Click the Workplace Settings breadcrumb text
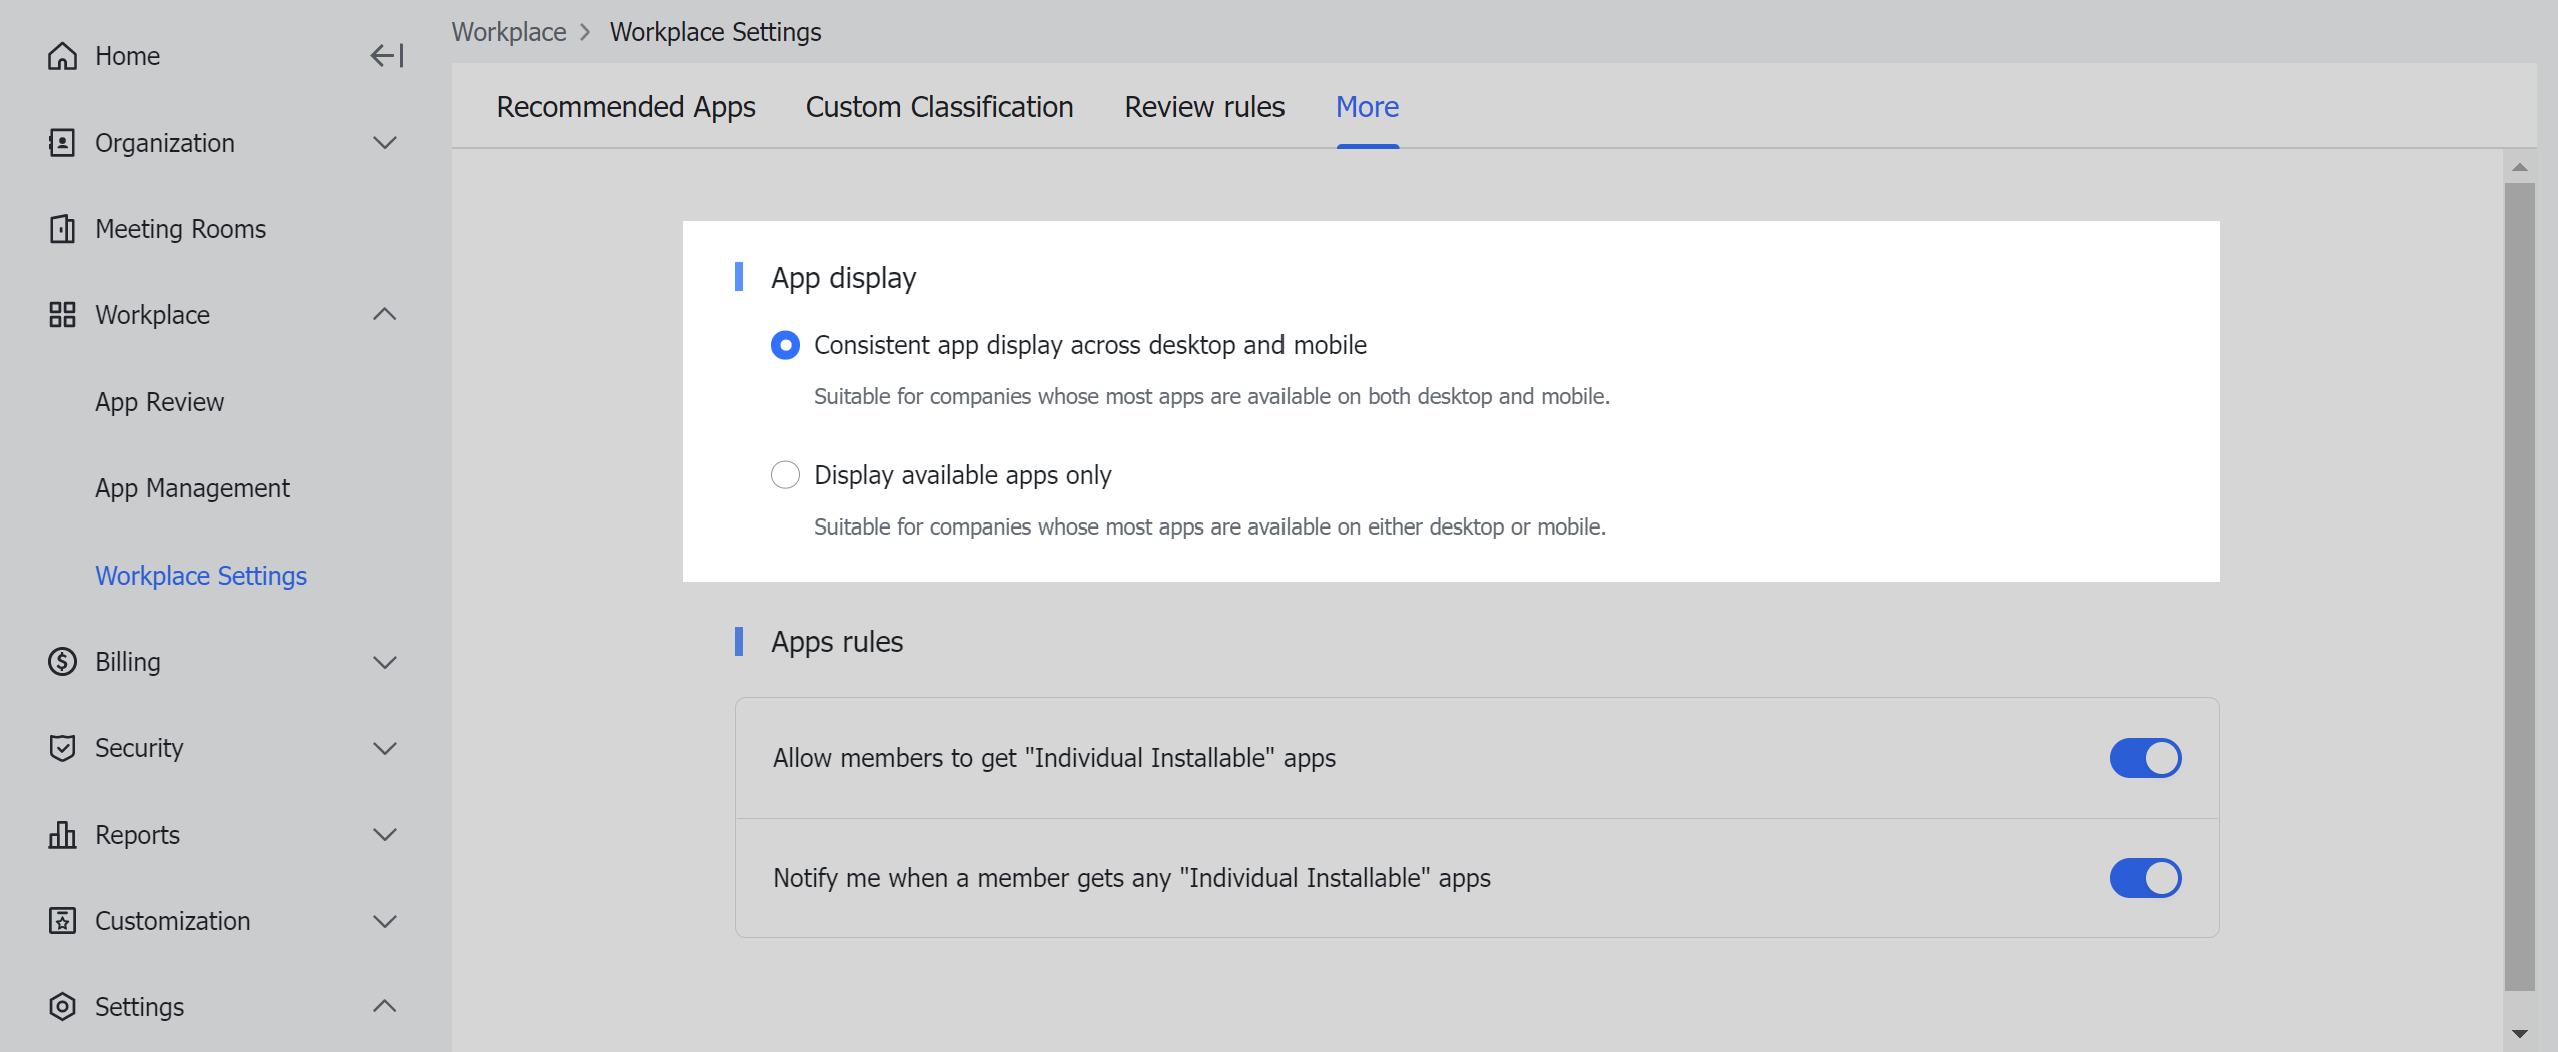 715,32
